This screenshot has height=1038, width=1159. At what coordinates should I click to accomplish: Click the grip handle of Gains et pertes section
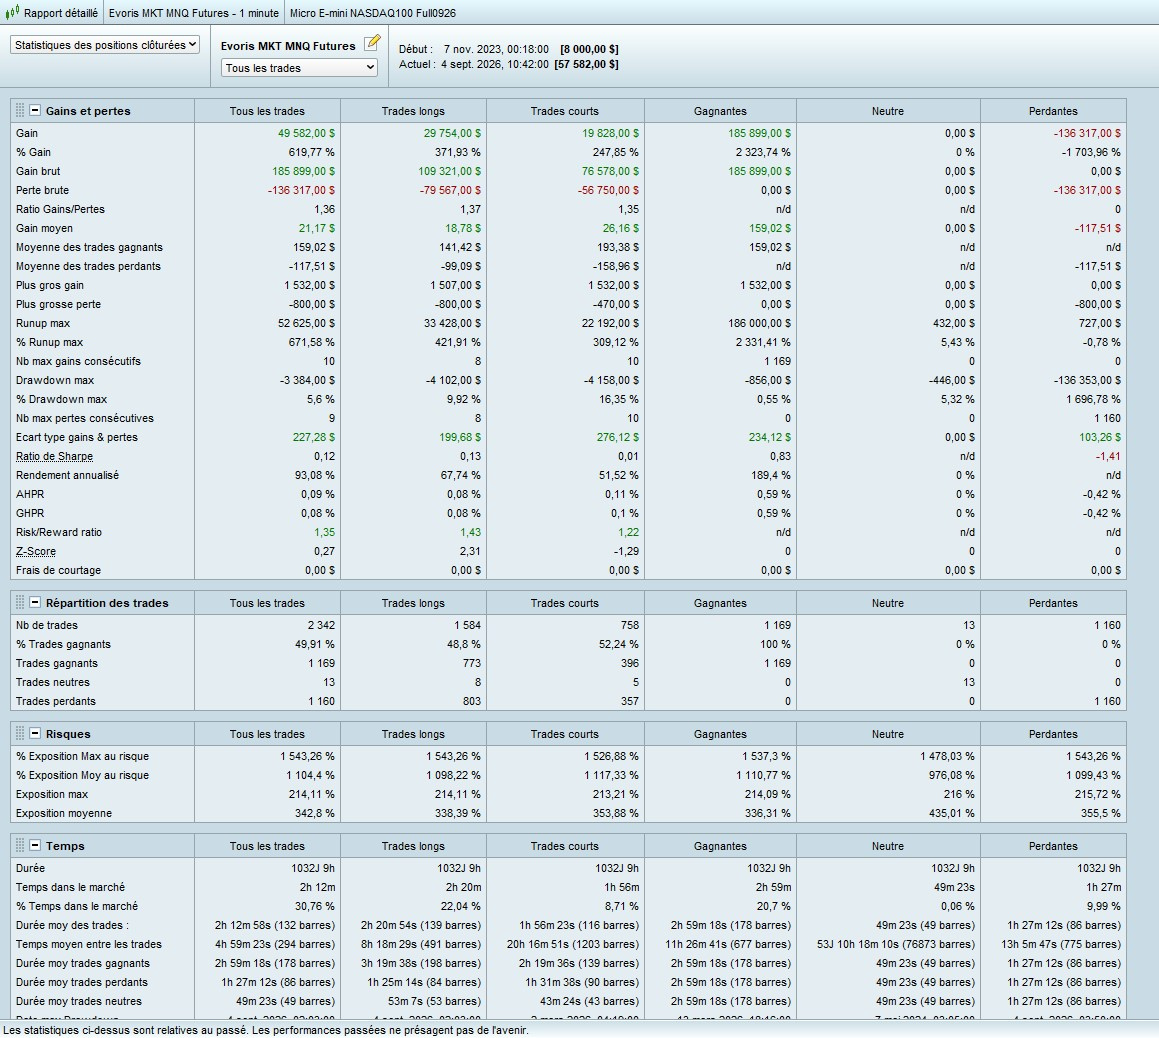pyautogui.click(x=20, y=110)
